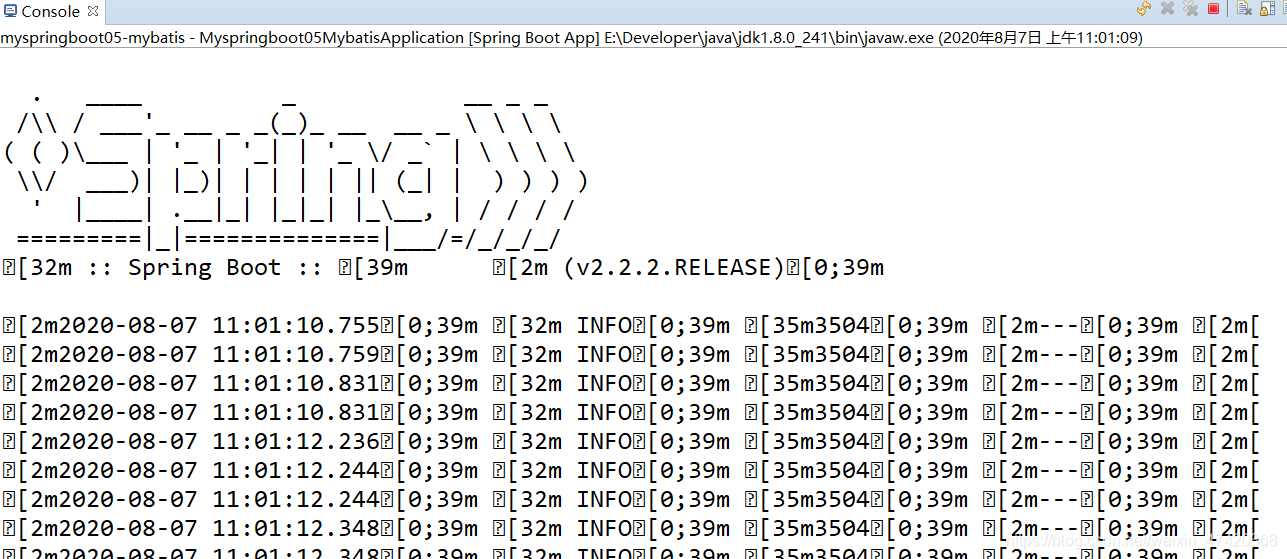Viewport: 1287px width, 559px height.
Task: Clear the console output
Action: pos(1244,9)
